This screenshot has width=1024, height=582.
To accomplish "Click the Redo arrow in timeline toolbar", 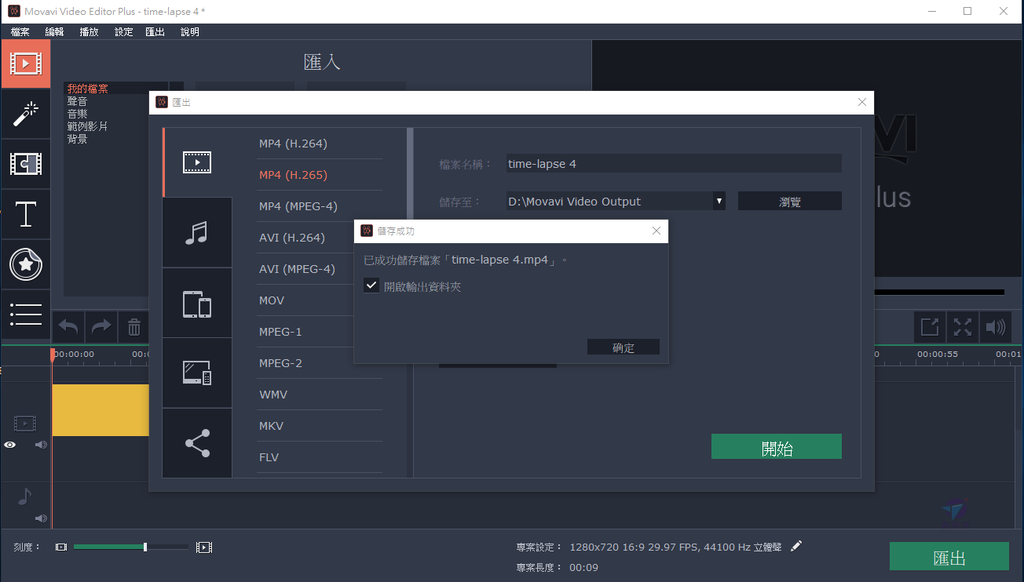I will [x=101, y=327].
